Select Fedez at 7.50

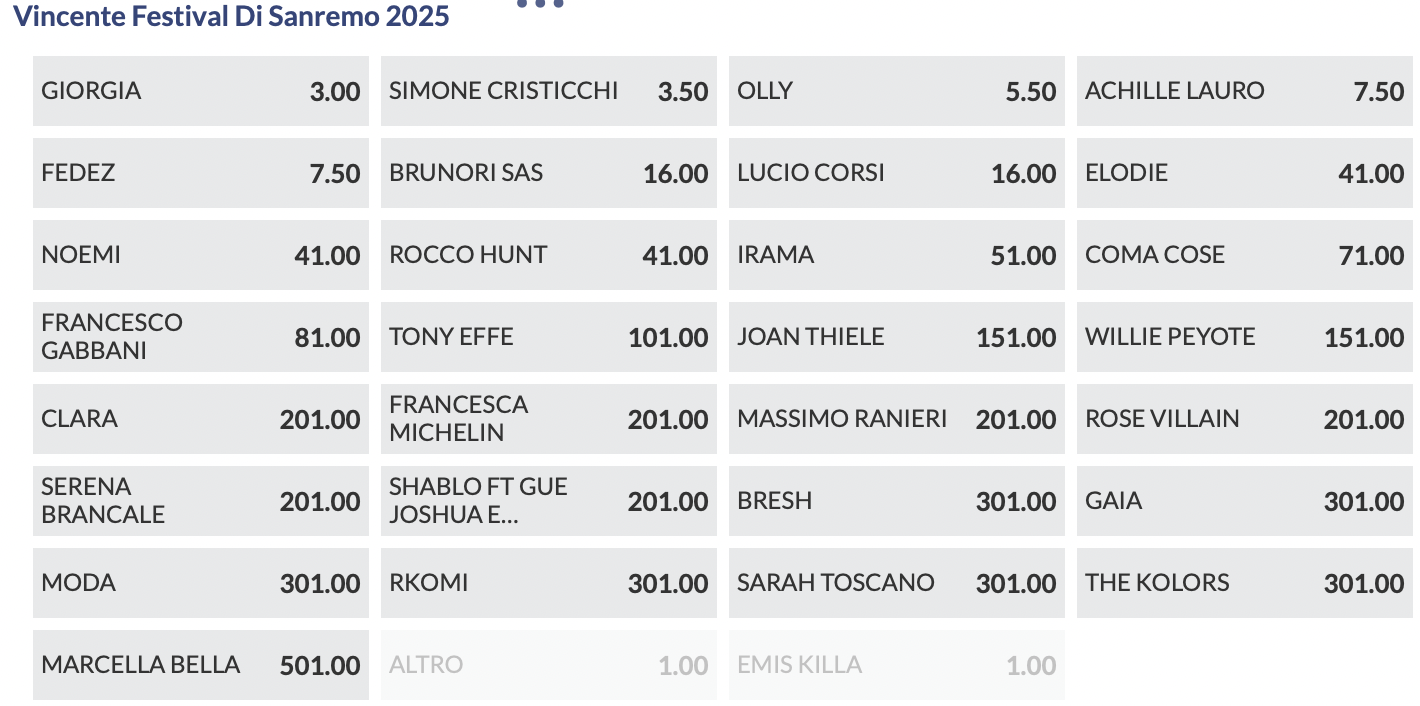(200, 173)
